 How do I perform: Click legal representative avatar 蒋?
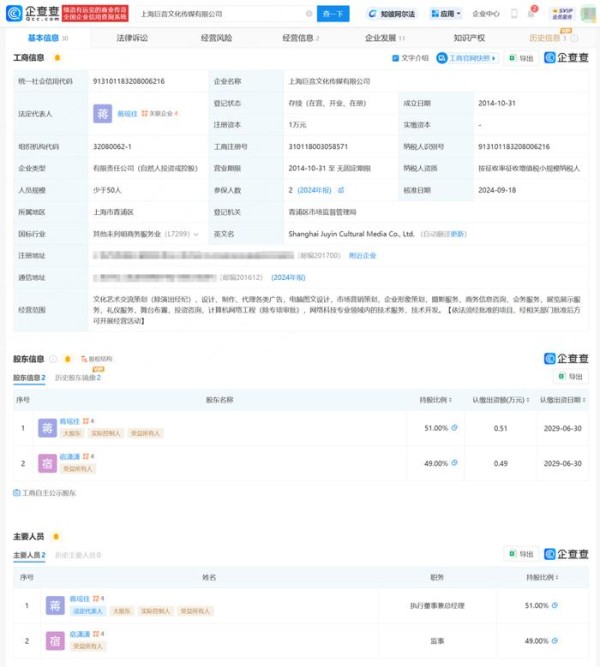click(x=103, y=114)
